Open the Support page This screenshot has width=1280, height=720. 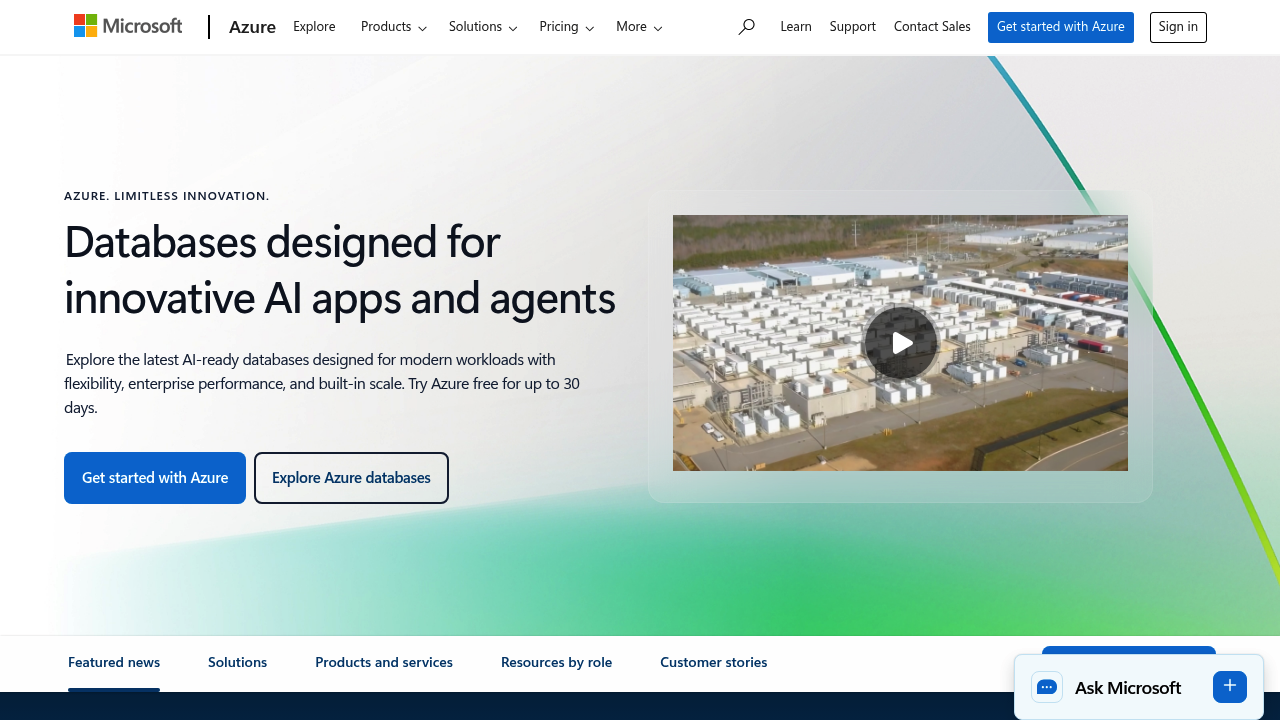coord(852,27)
